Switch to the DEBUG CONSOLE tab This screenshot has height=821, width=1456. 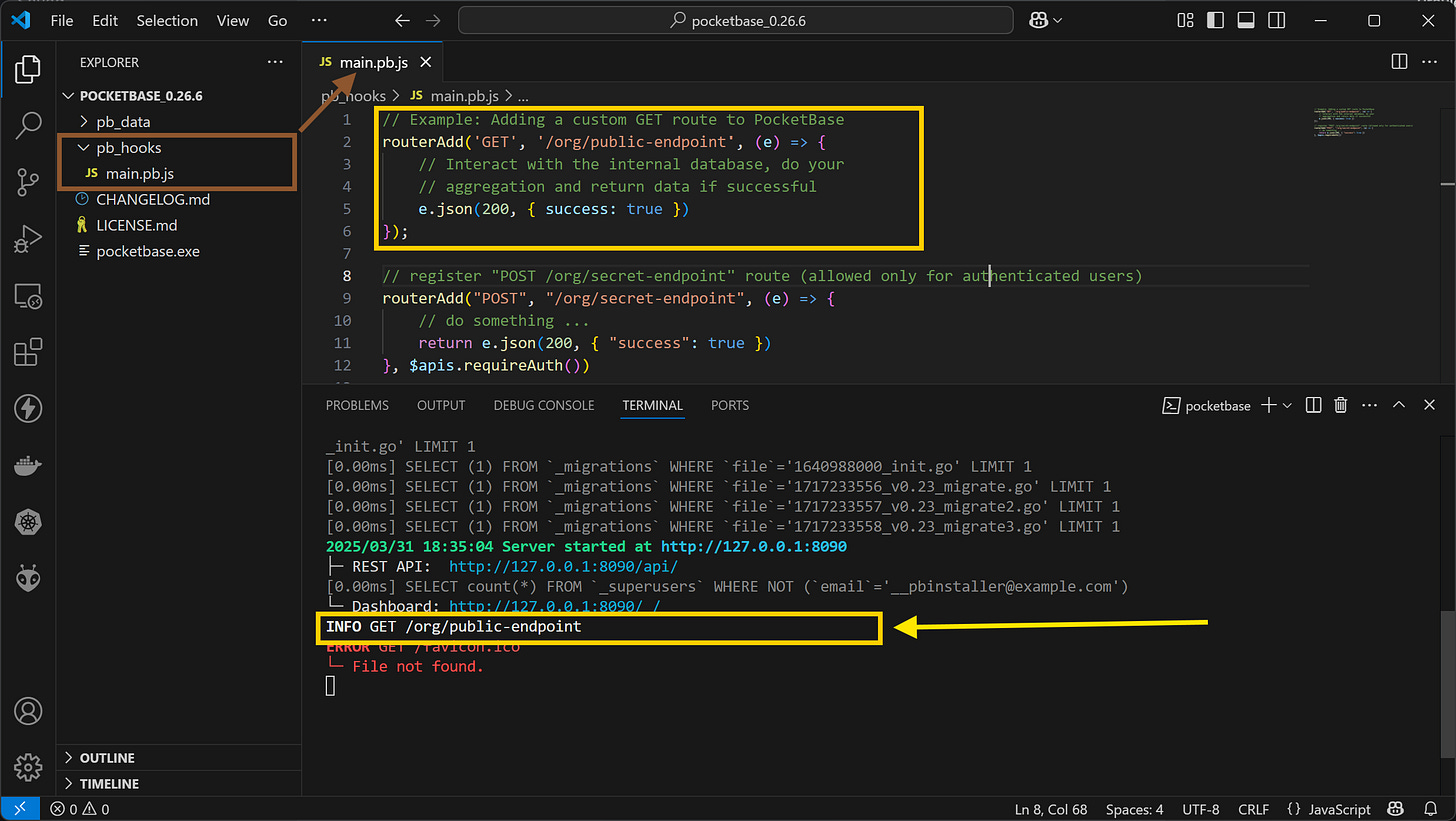point(544,405)
